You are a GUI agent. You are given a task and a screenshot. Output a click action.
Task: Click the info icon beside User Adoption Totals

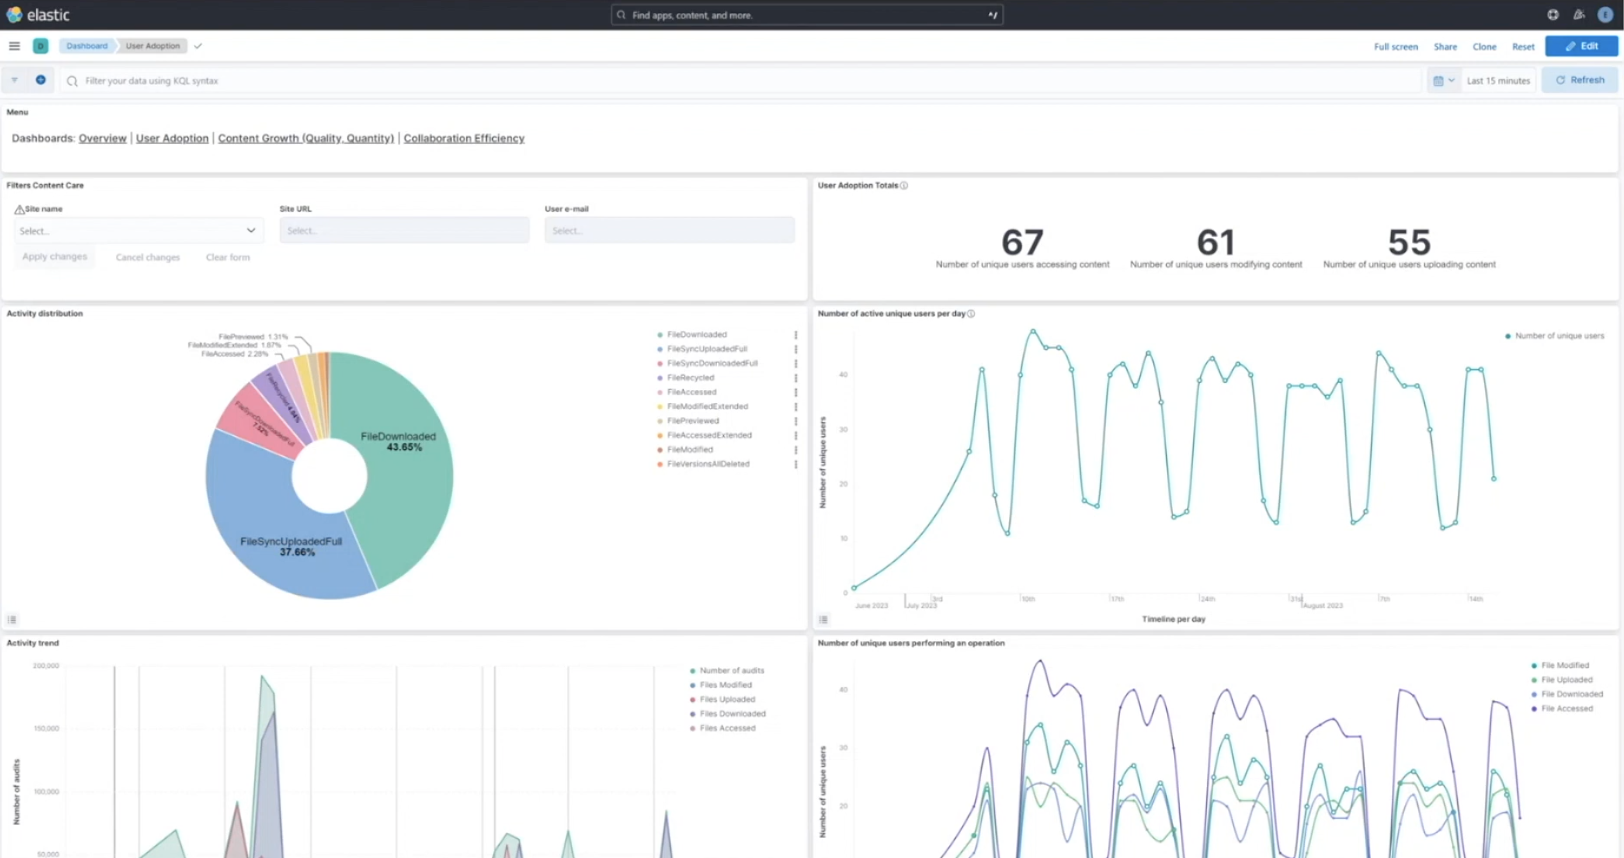click(x=904, y=186)
